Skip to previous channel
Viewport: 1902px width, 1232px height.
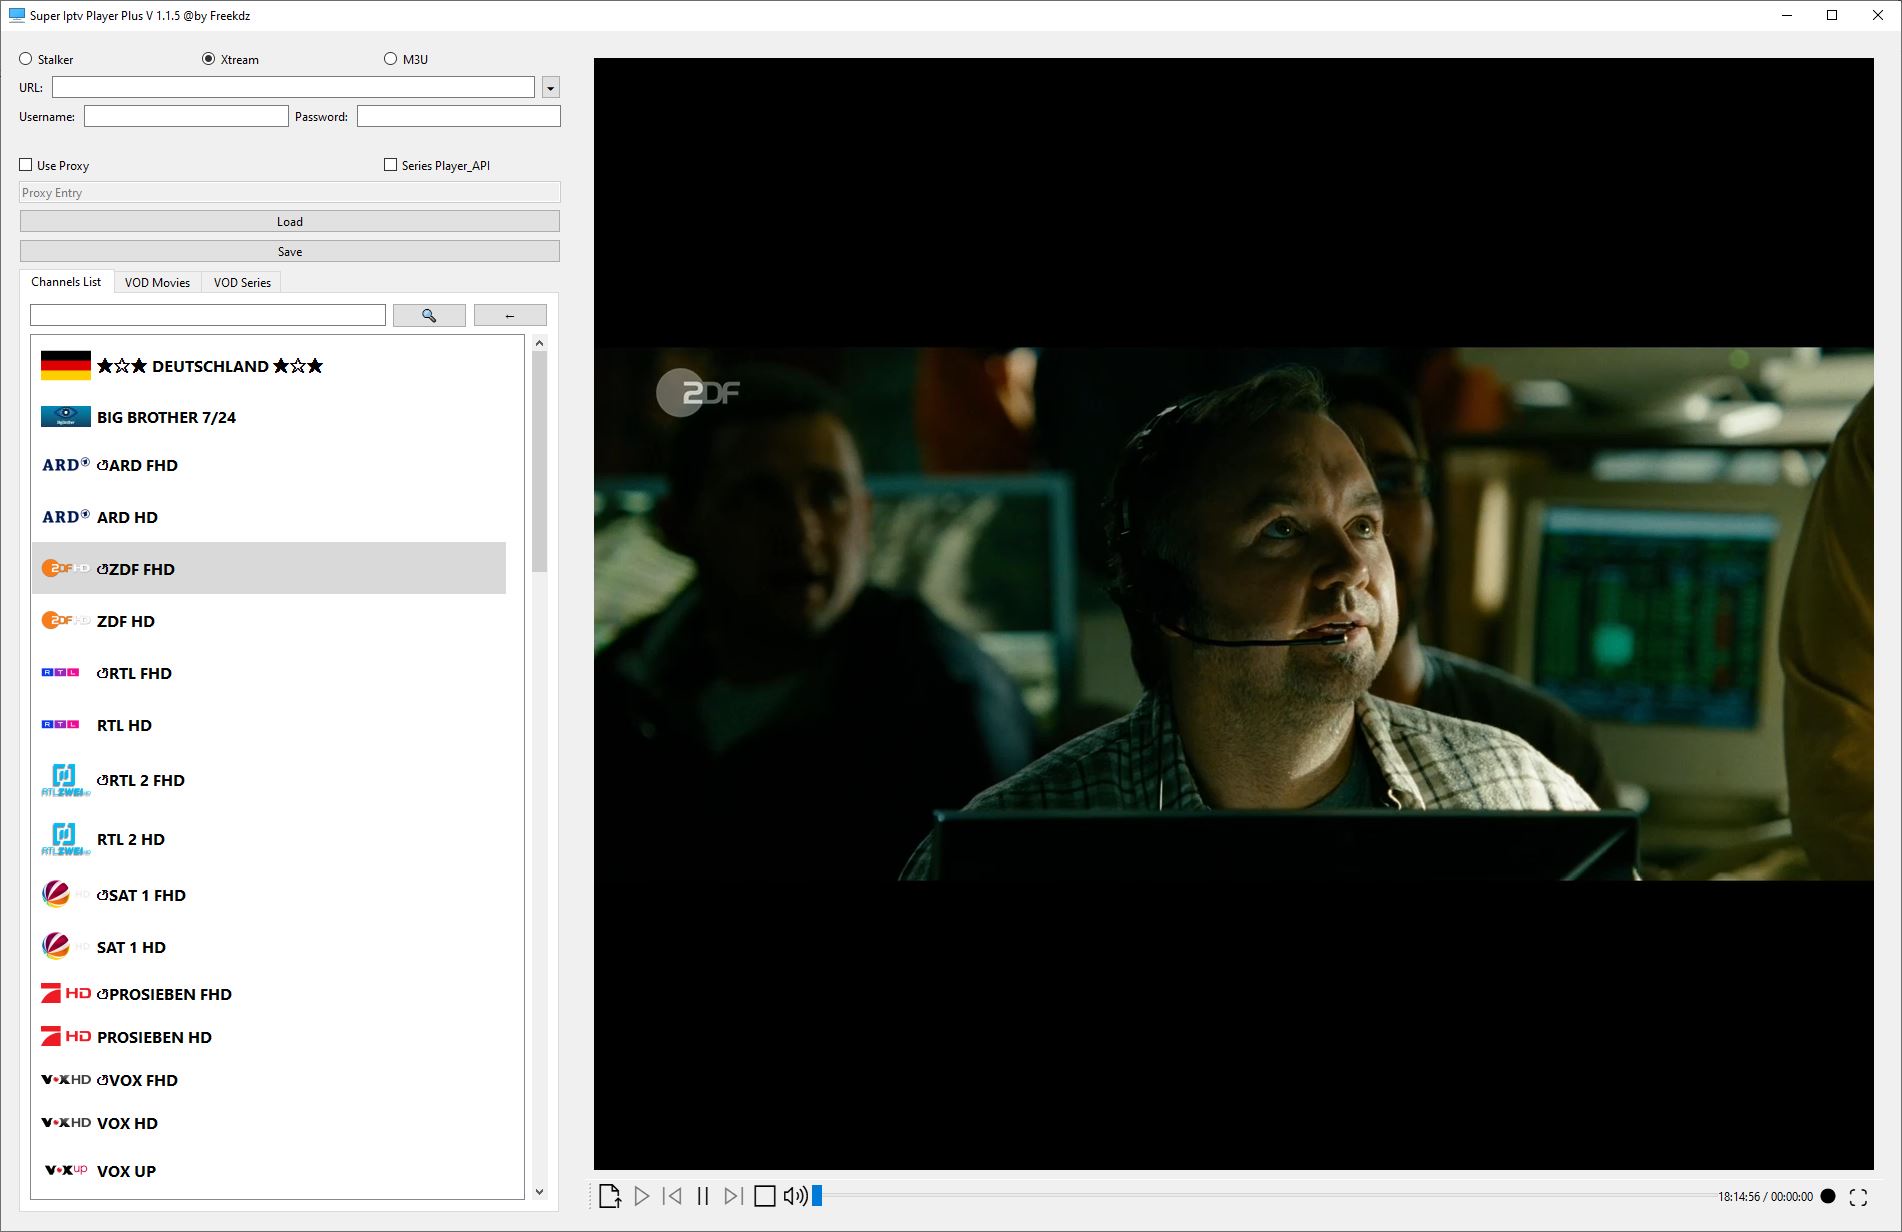click(673, 1196)
